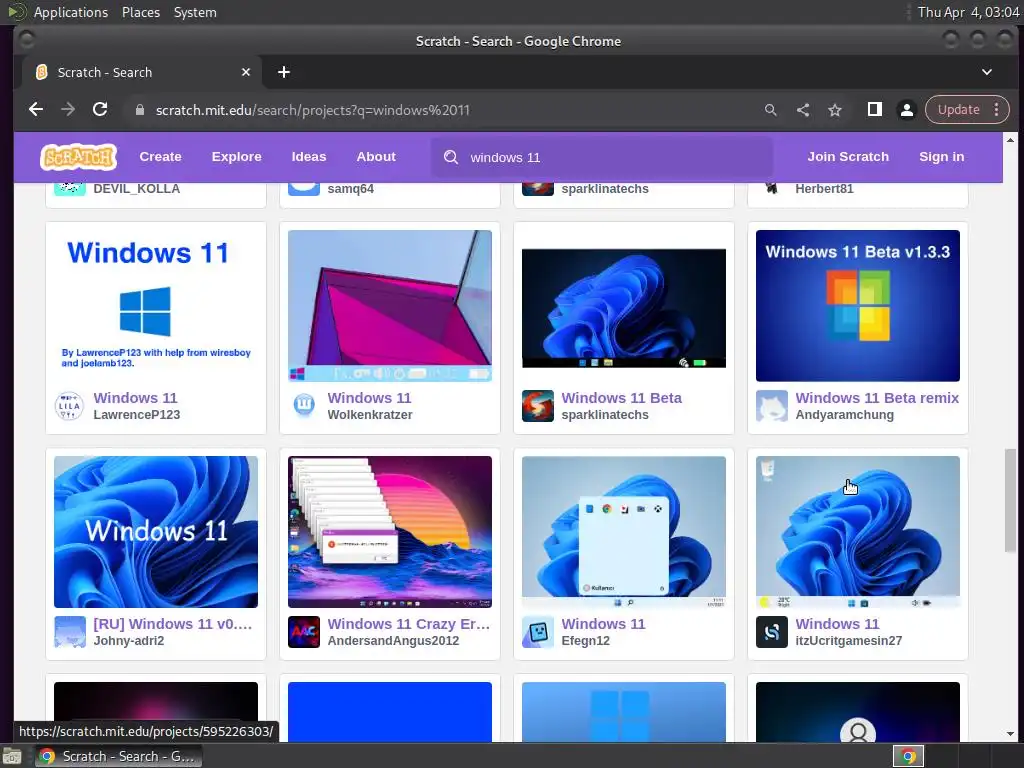Screen dimensions: 1024x768
Task: Open the Chrome side panel icon
Action: (874, 110)
